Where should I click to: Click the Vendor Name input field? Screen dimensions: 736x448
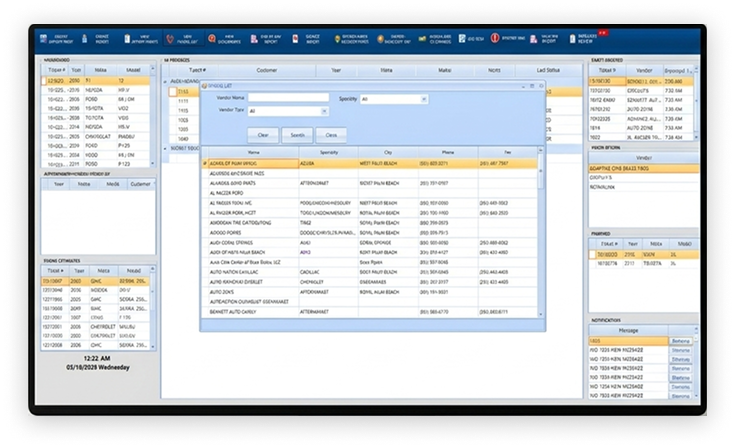288,99
